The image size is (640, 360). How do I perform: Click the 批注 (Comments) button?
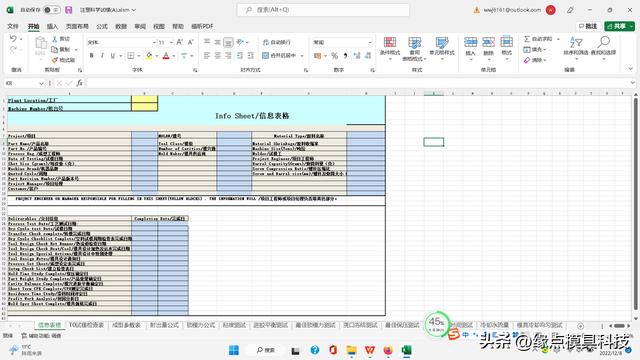click(588, 26)
